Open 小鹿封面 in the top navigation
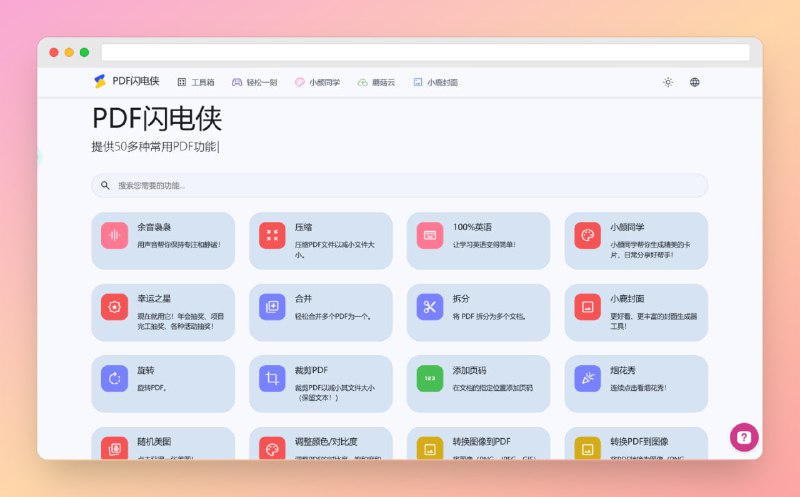This screenshot has width=800, height=497. coord(435,82)
